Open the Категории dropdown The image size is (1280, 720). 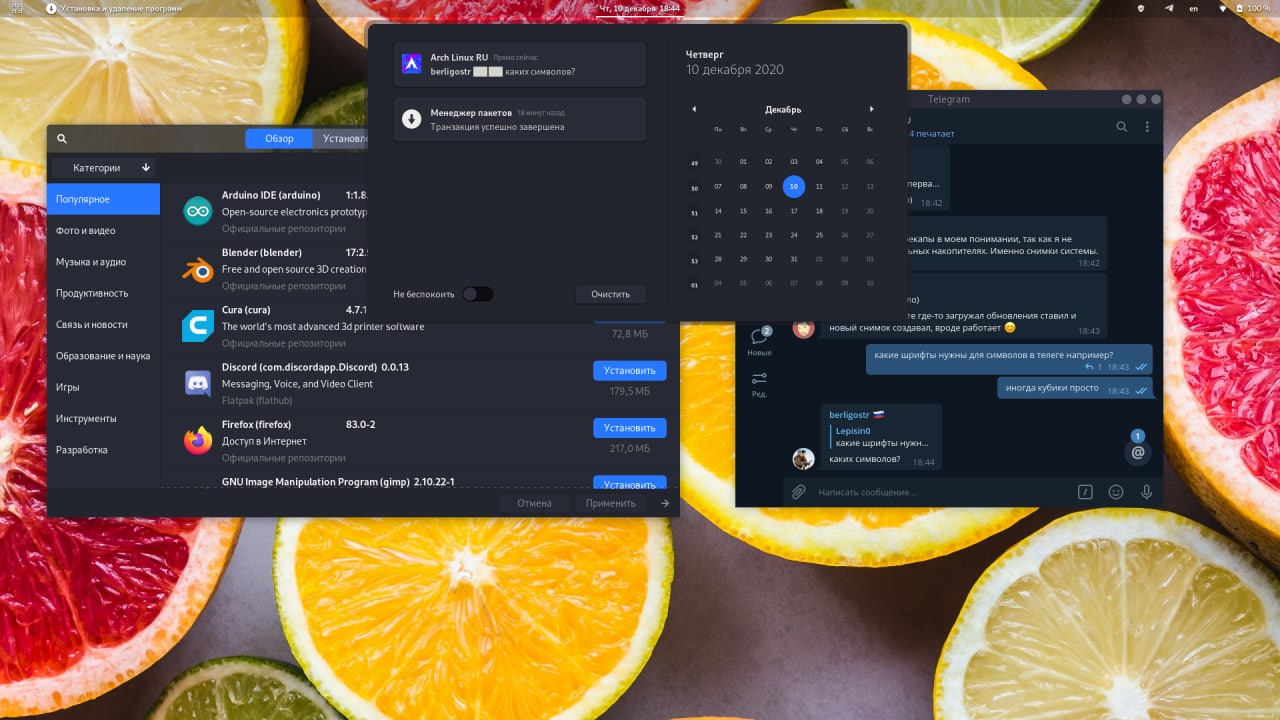(x=104, y=168)
